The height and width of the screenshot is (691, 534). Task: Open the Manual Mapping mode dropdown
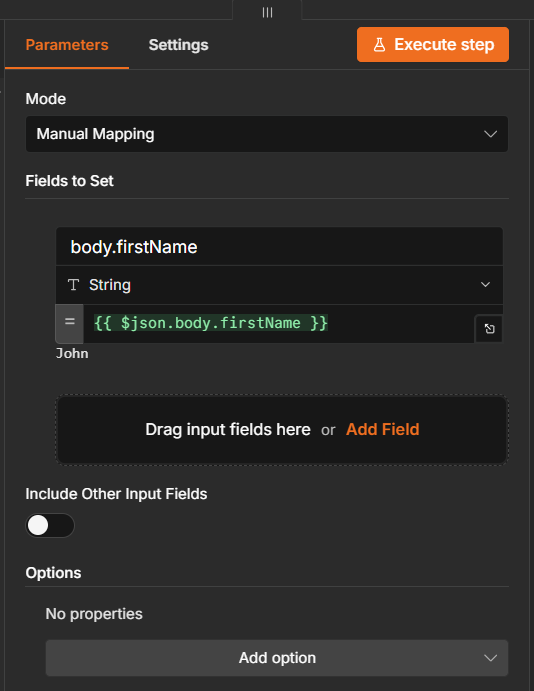point(267,134)
